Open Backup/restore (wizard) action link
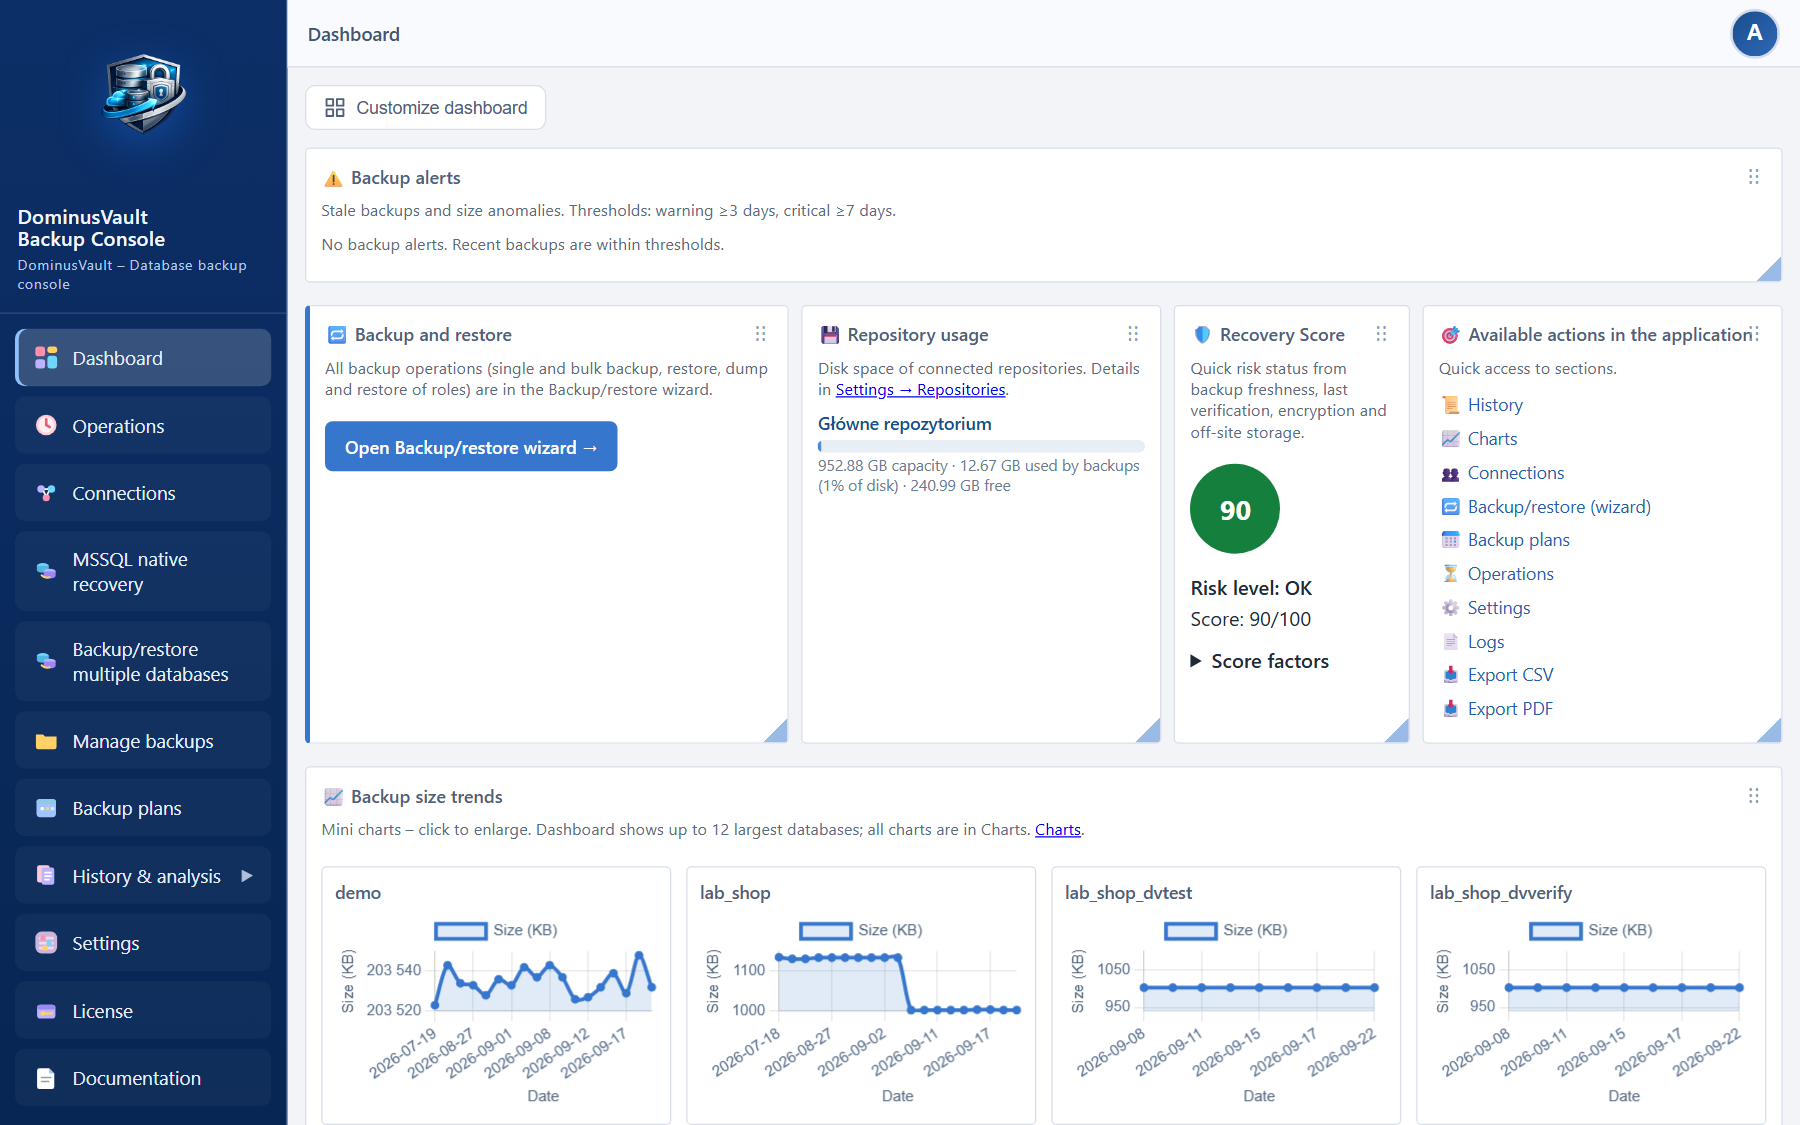The width and height of the screenshot is (1800, 1125). coord(1559,507)
